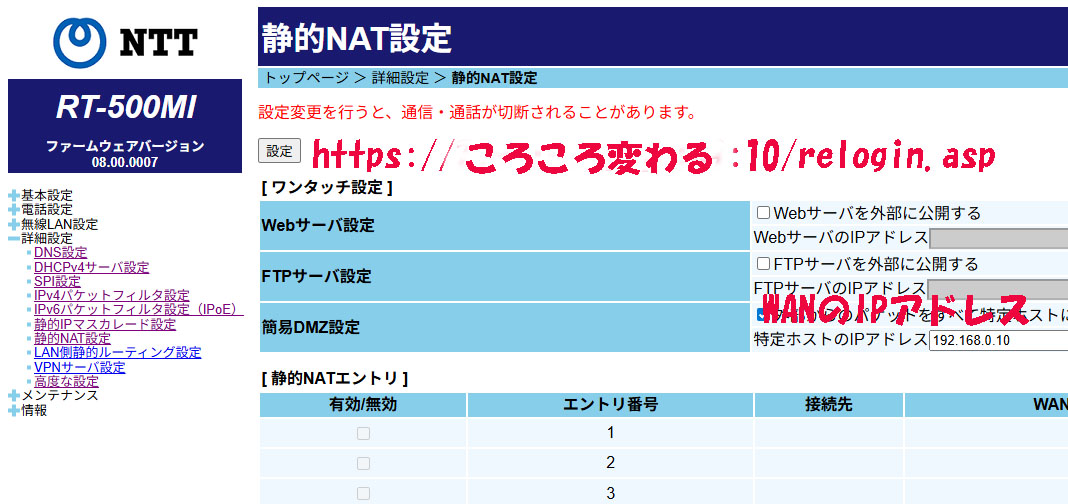The image size is (1068, 504).
Task: Open 静的IPマスカレード設定 link
Action: point(104,325)
